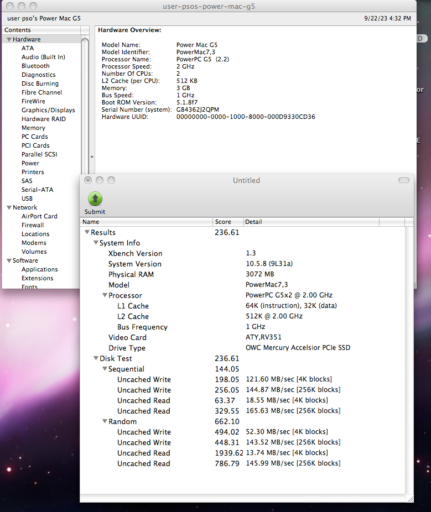This screenshot has width=431, height=512.
Task: Select the Drive Type result row
Action: tap(243, 348)
